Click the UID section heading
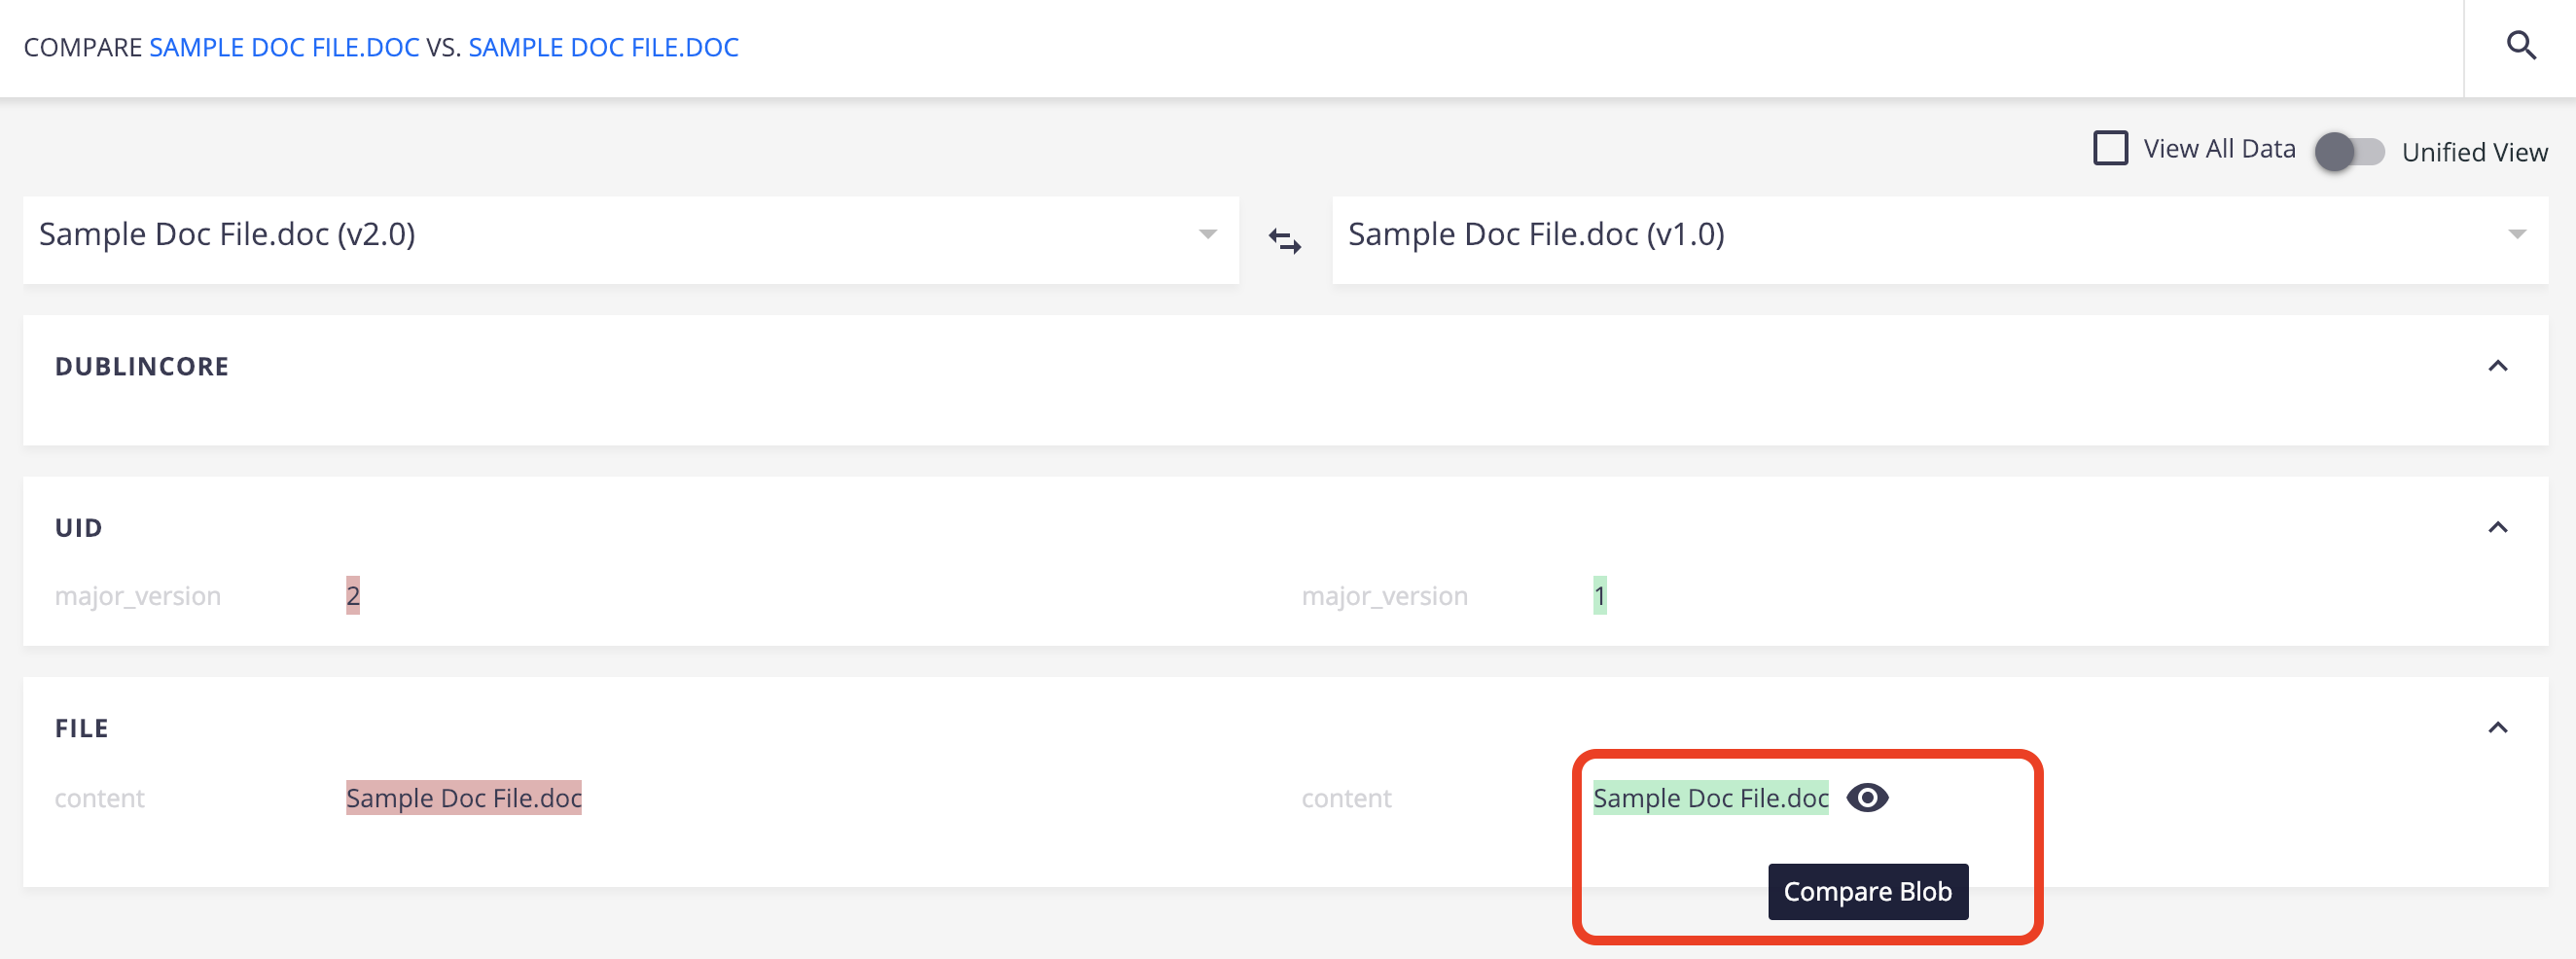 click(79, 527)
